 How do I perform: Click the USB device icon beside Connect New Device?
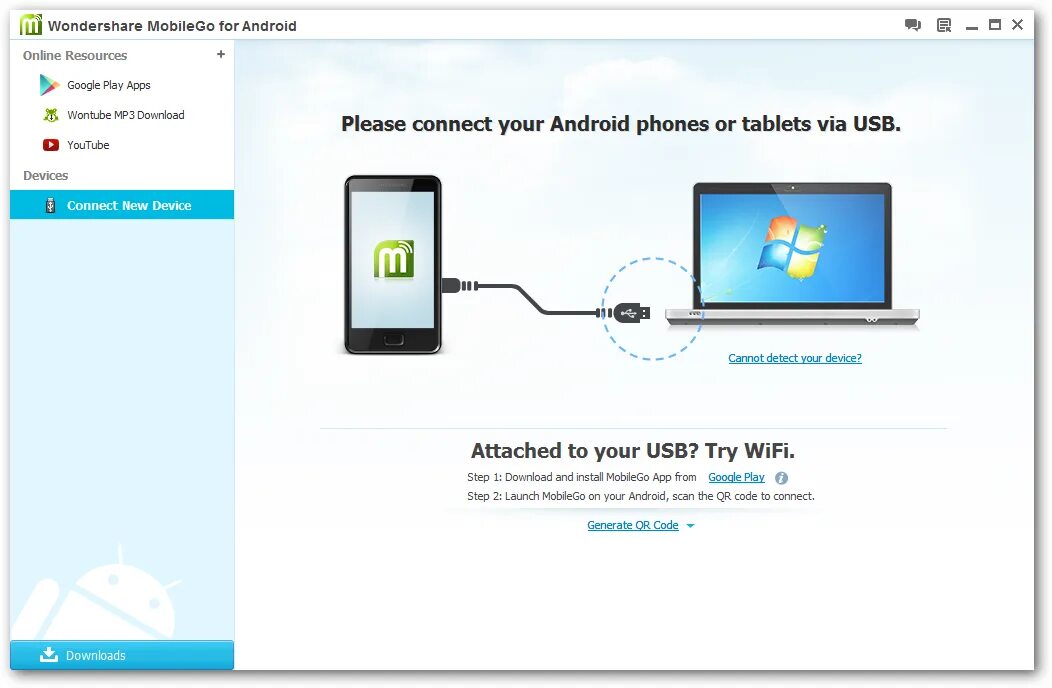50,205
